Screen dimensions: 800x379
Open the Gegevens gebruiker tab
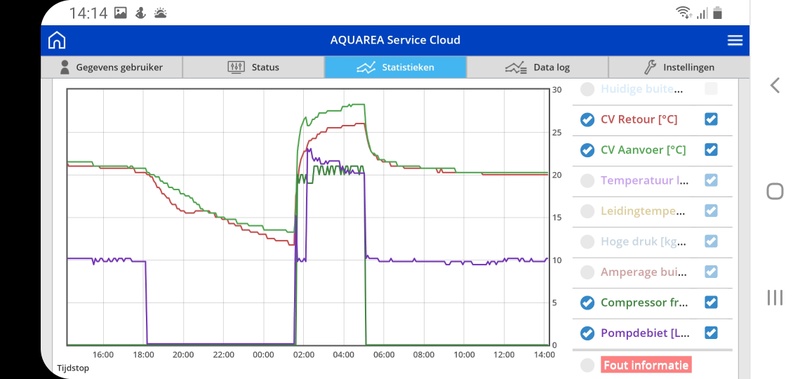pos(111,67)
